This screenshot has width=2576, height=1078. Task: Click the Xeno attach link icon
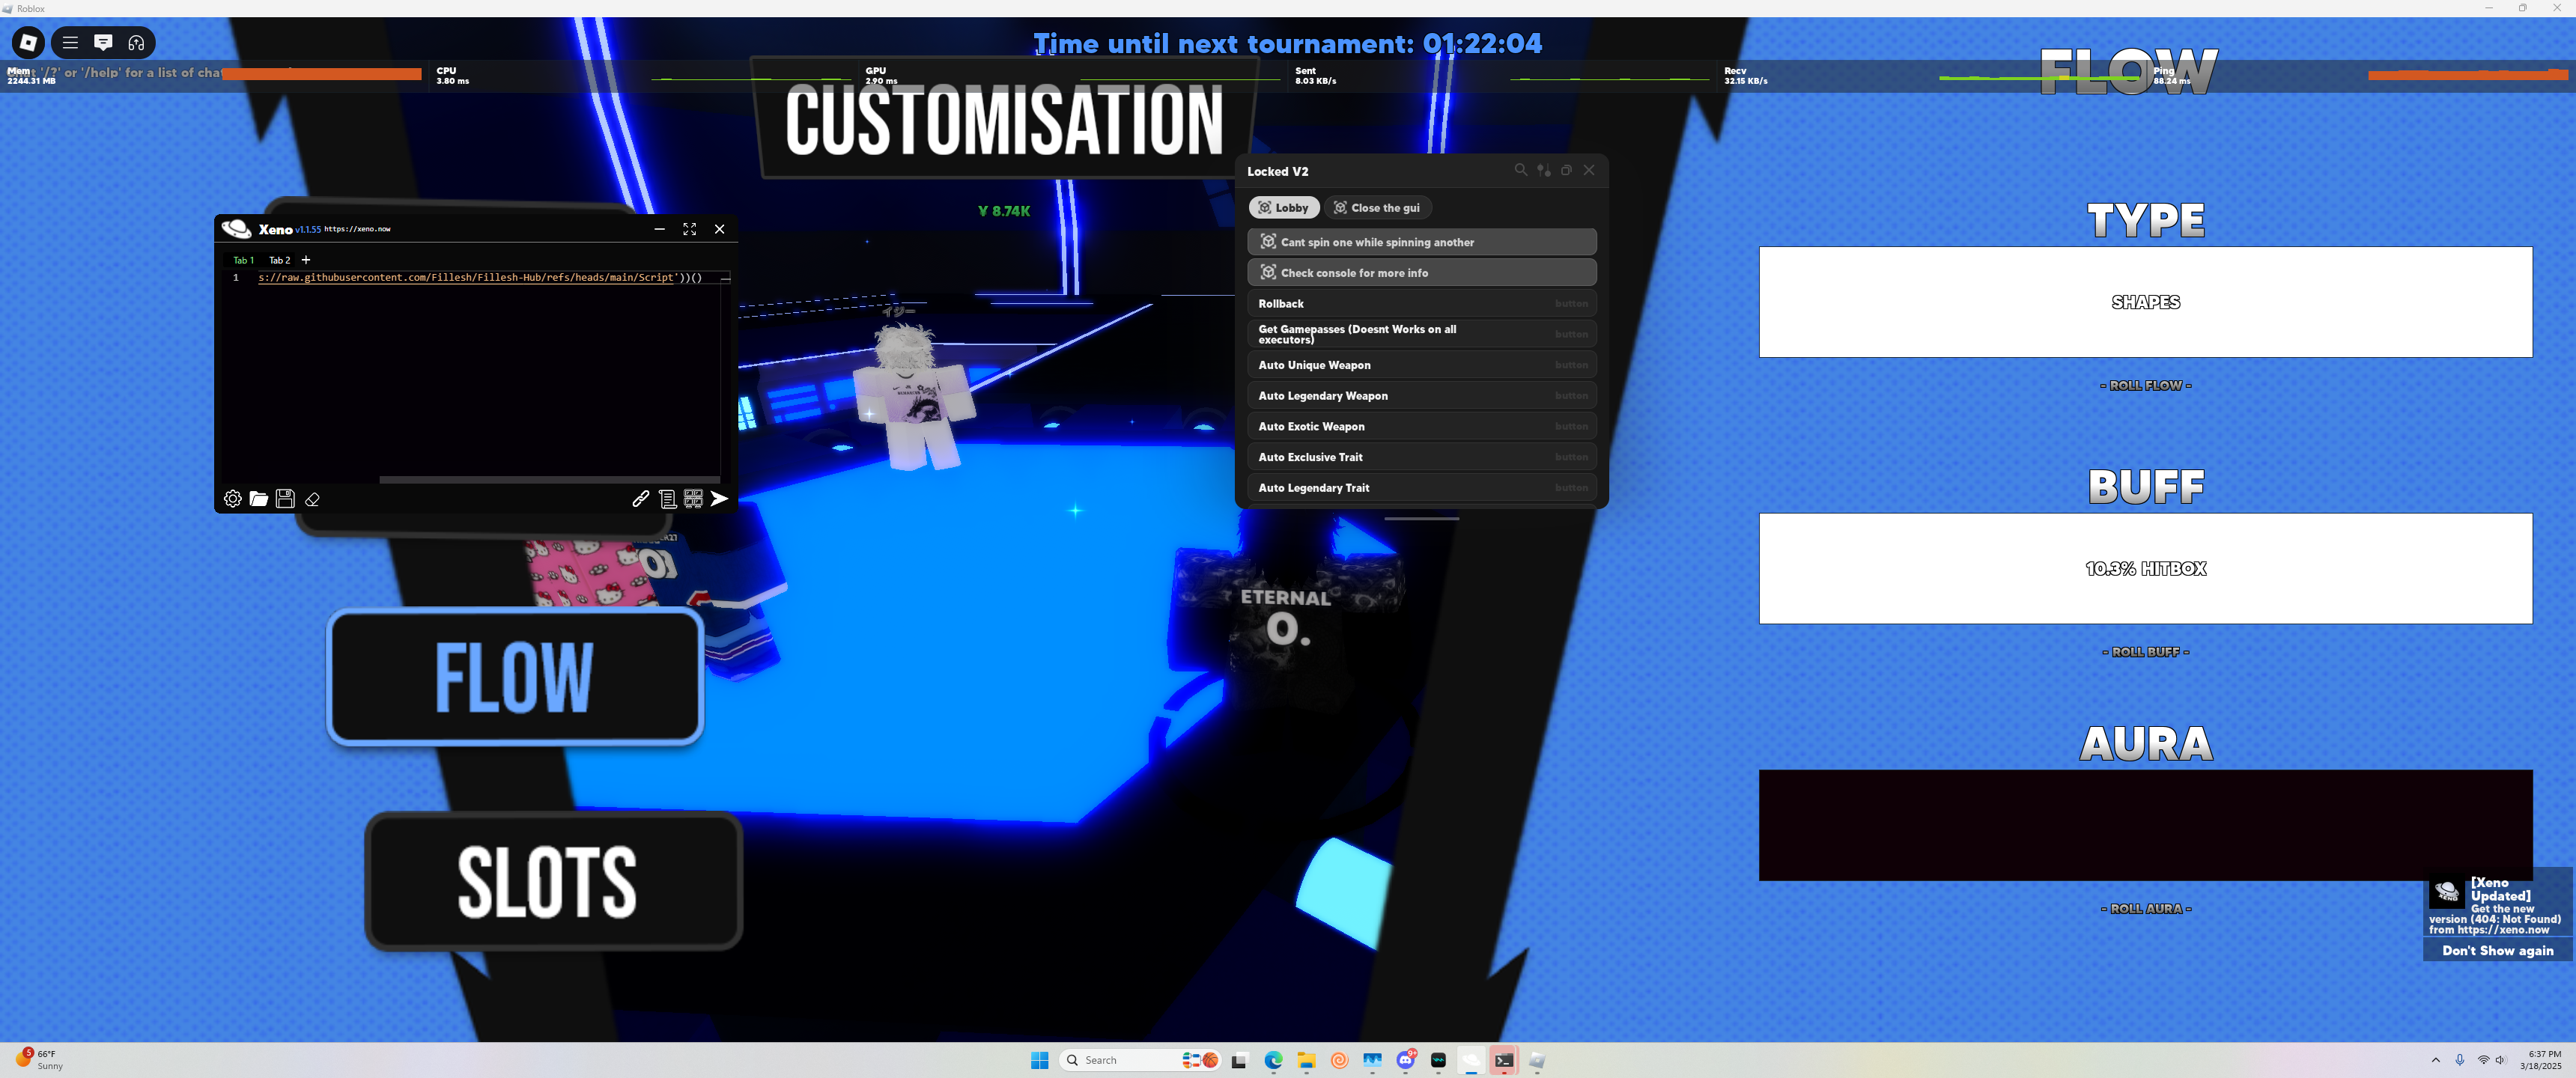(641, 498)
